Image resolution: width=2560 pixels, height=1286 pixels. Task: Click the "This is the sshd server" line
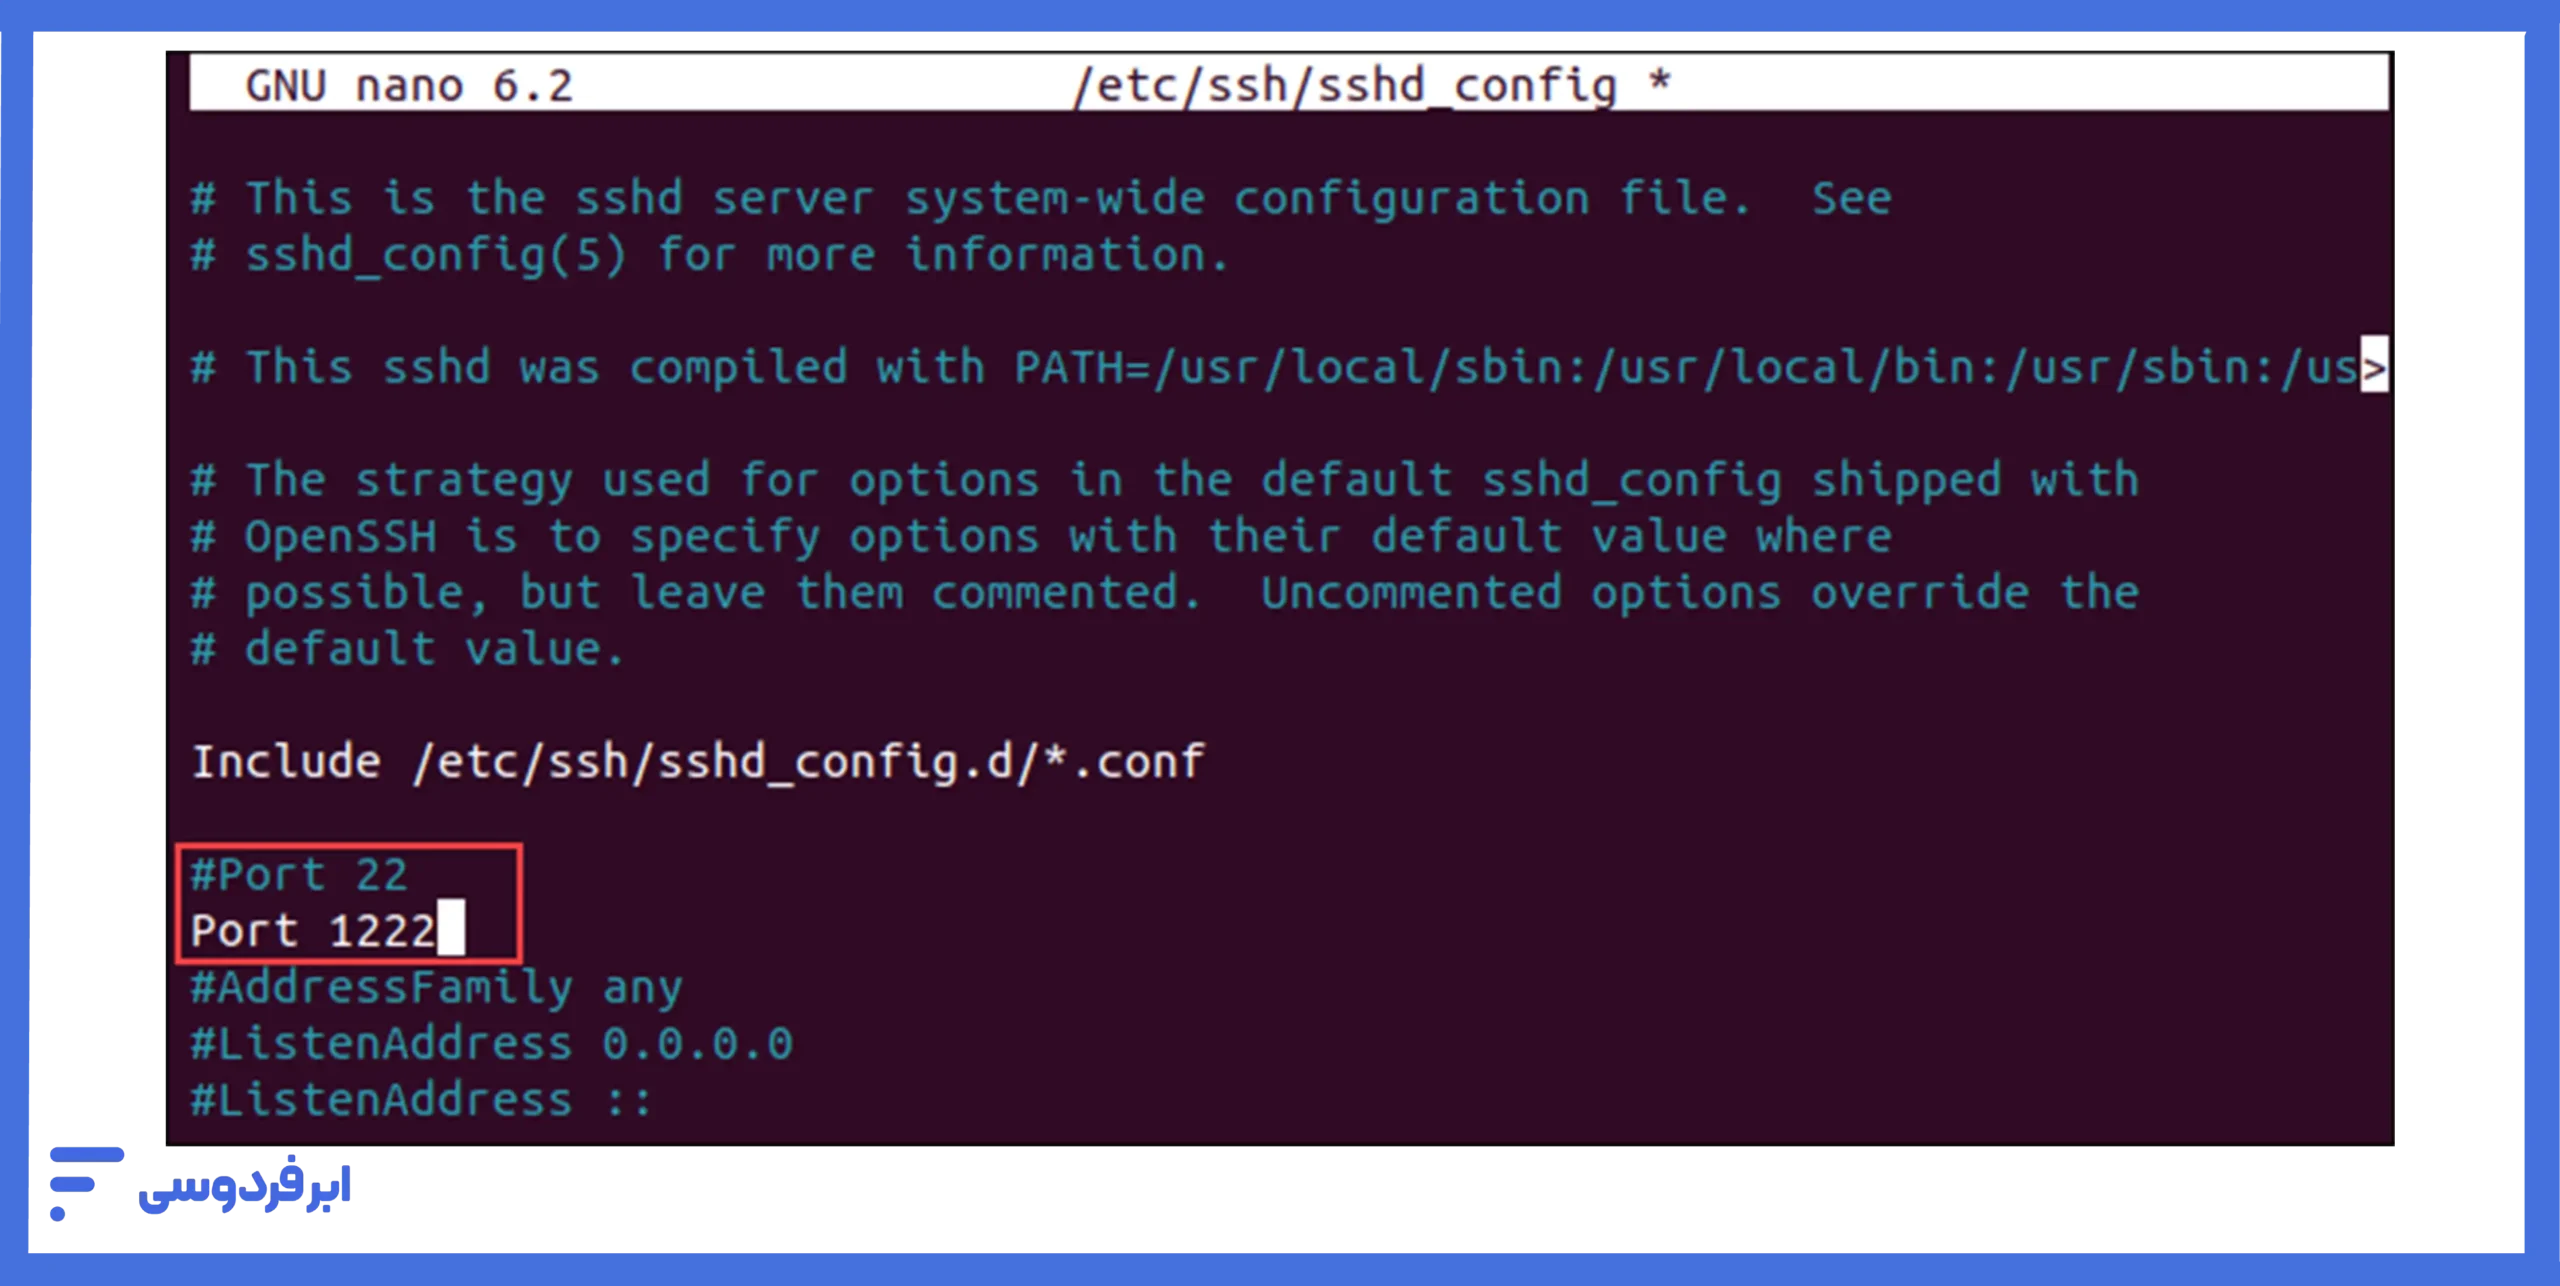[1040, 199]
